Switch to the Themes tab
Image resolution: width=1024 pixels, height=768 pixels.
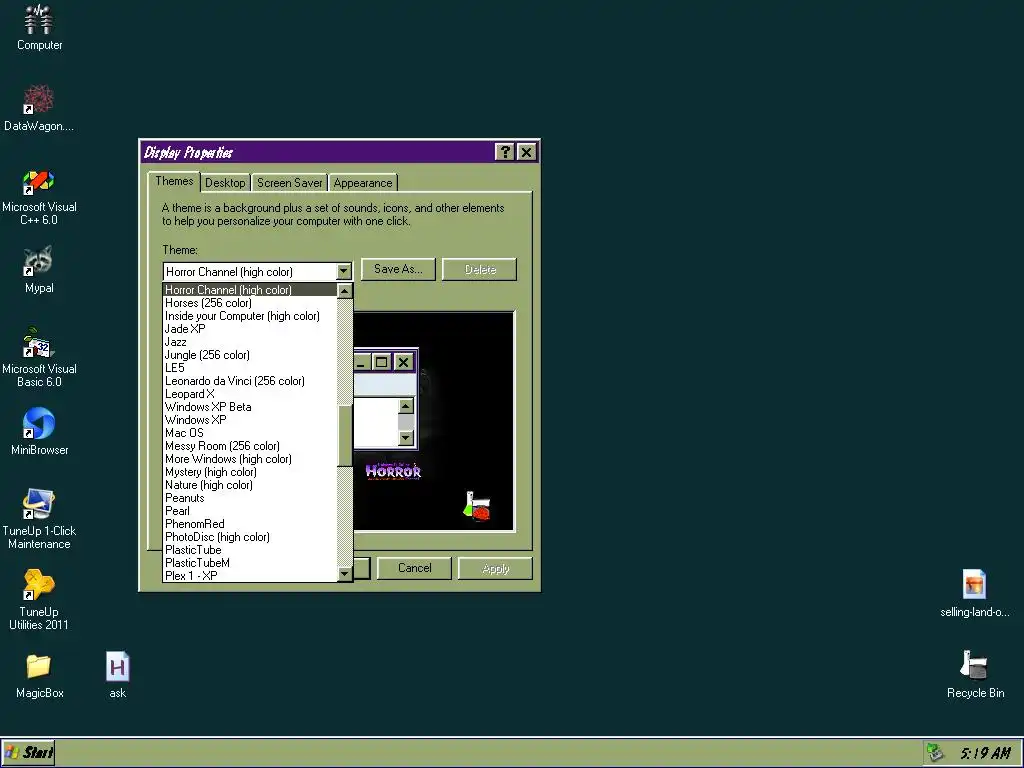[174, 182]
